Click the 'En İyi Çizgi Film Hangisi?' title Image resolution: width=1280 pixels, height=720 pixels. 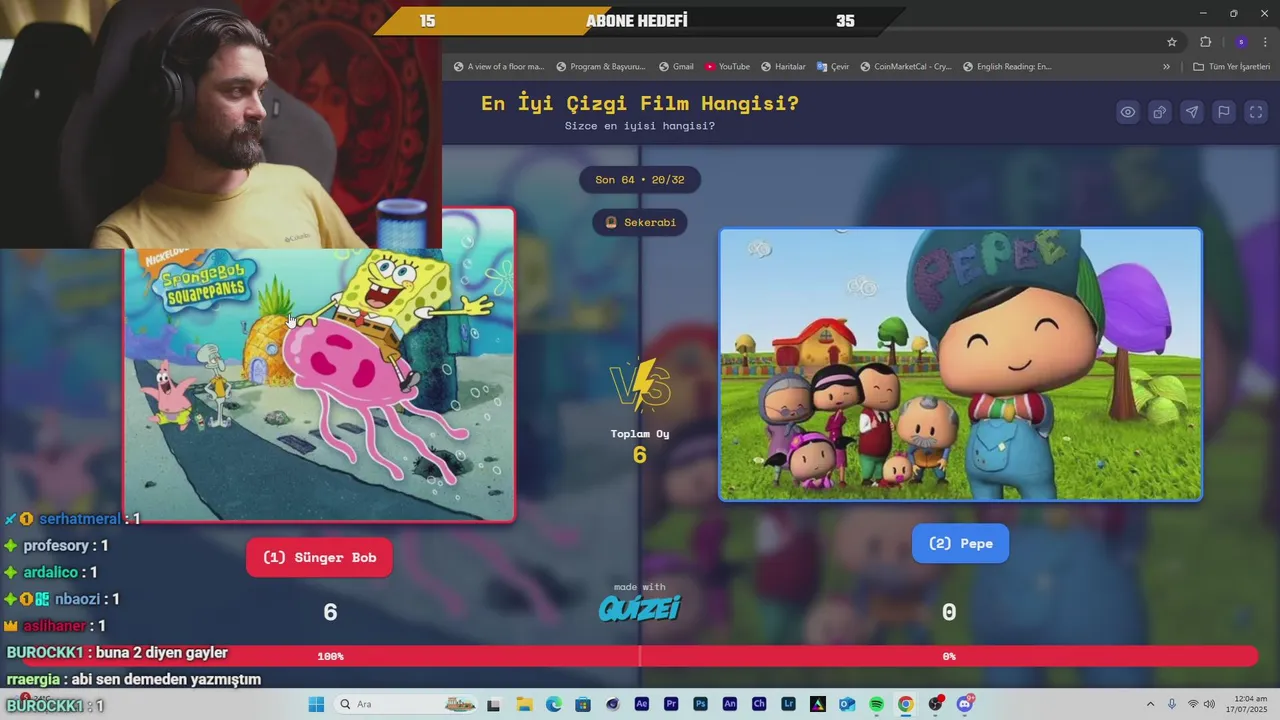click(x=640, y=103)
